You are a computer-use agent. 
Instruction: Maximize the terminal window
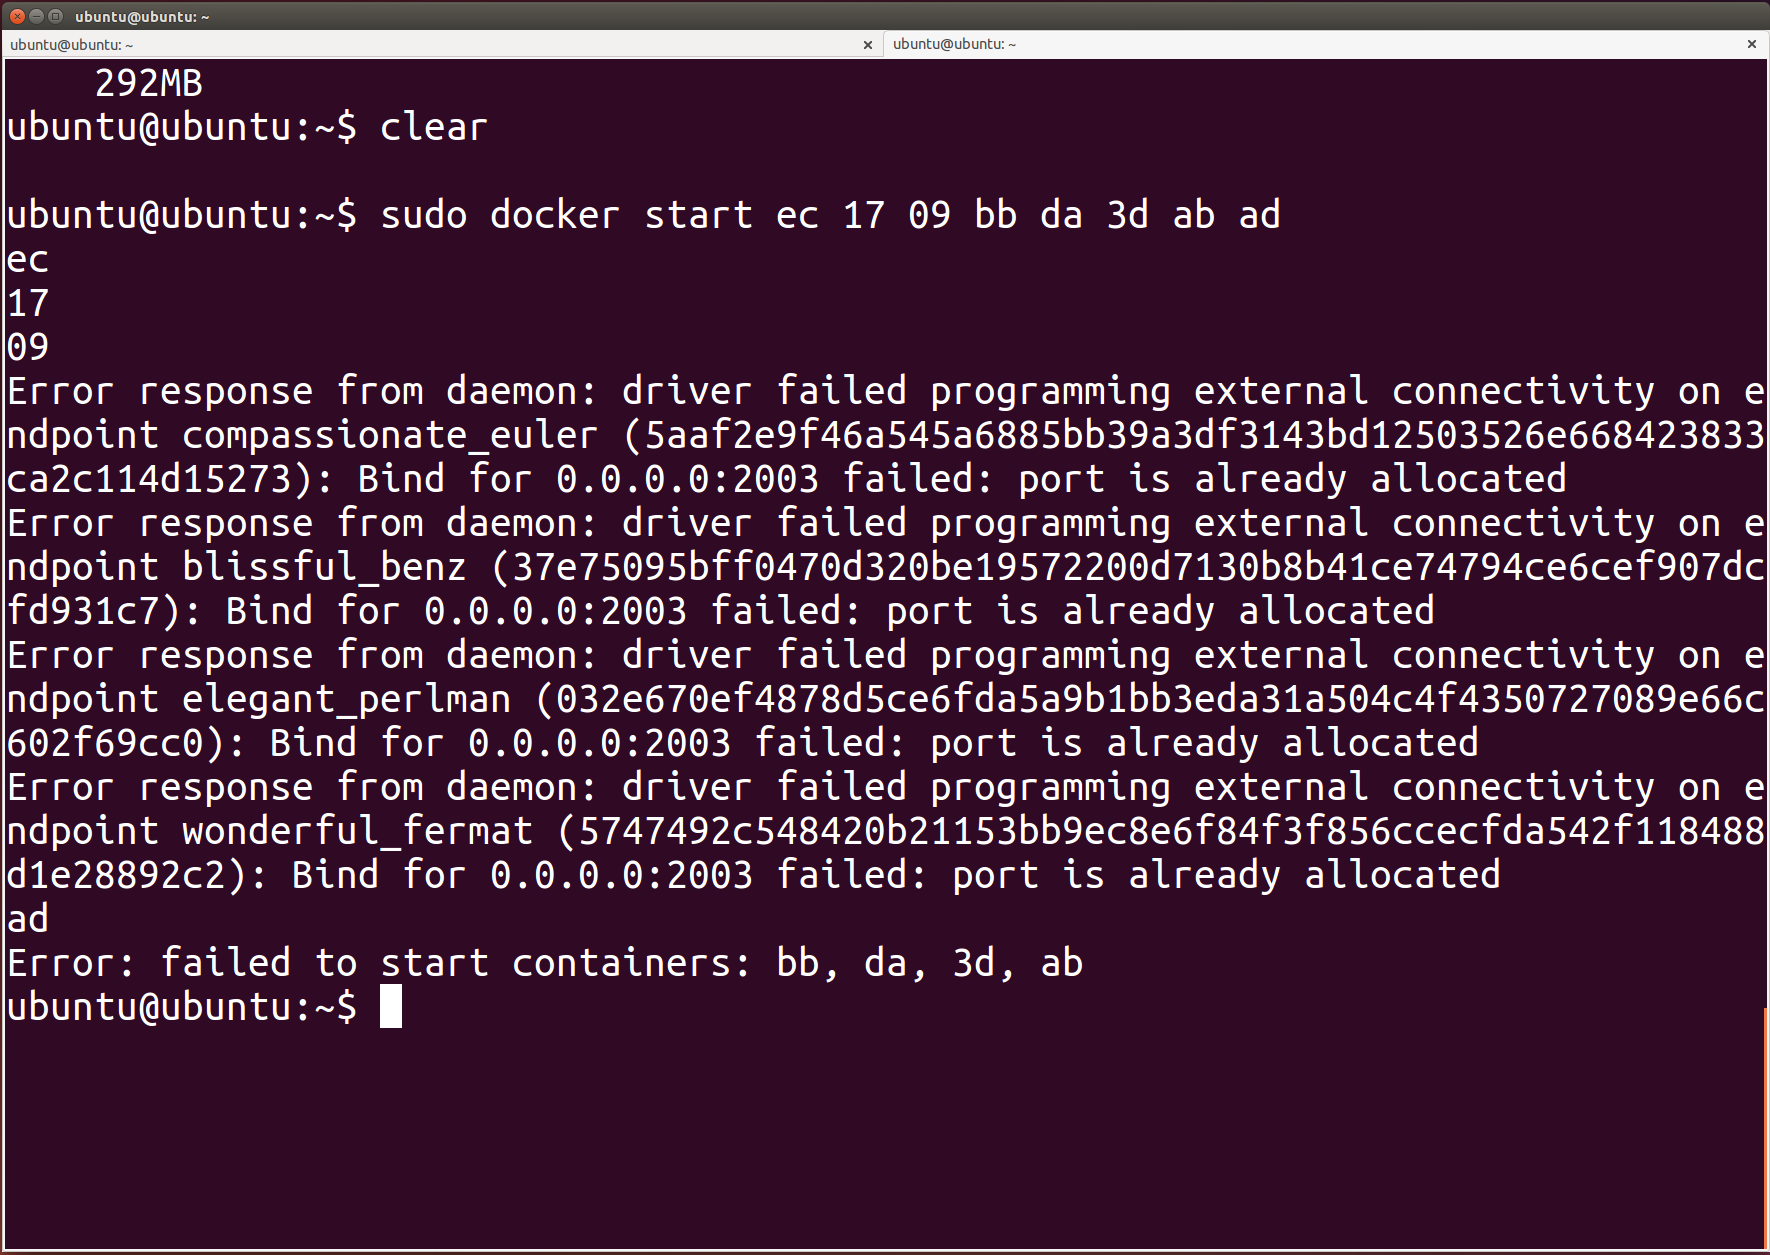point(56,16)
